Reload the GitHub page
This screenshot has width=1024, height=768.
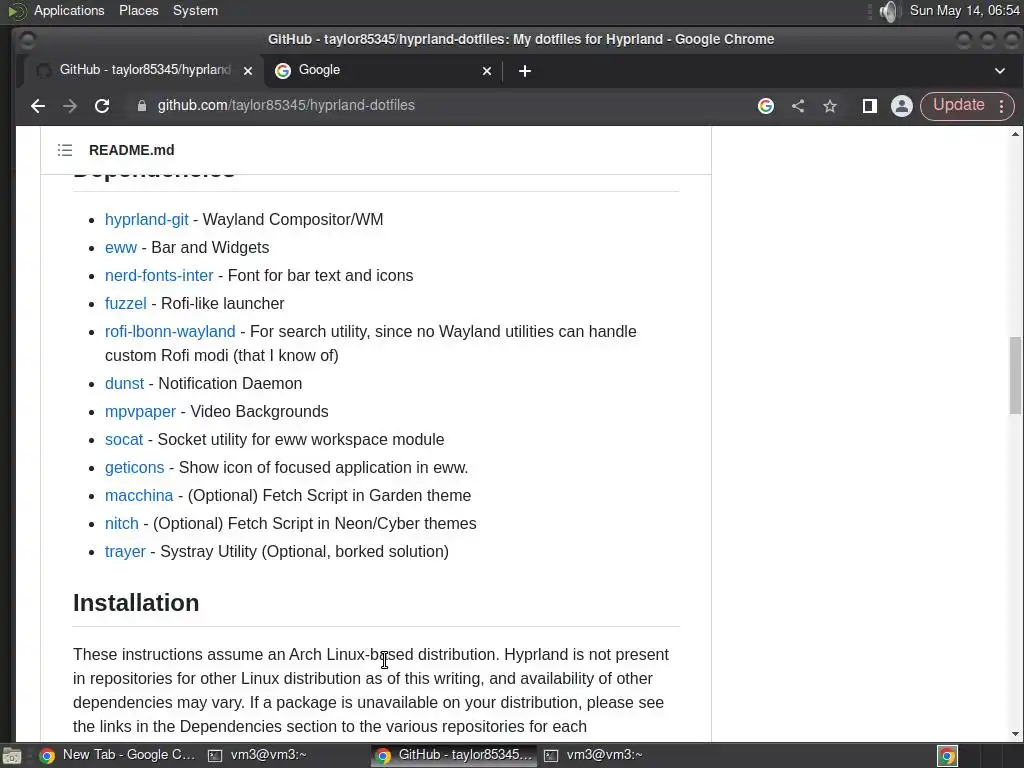[102, 106]
